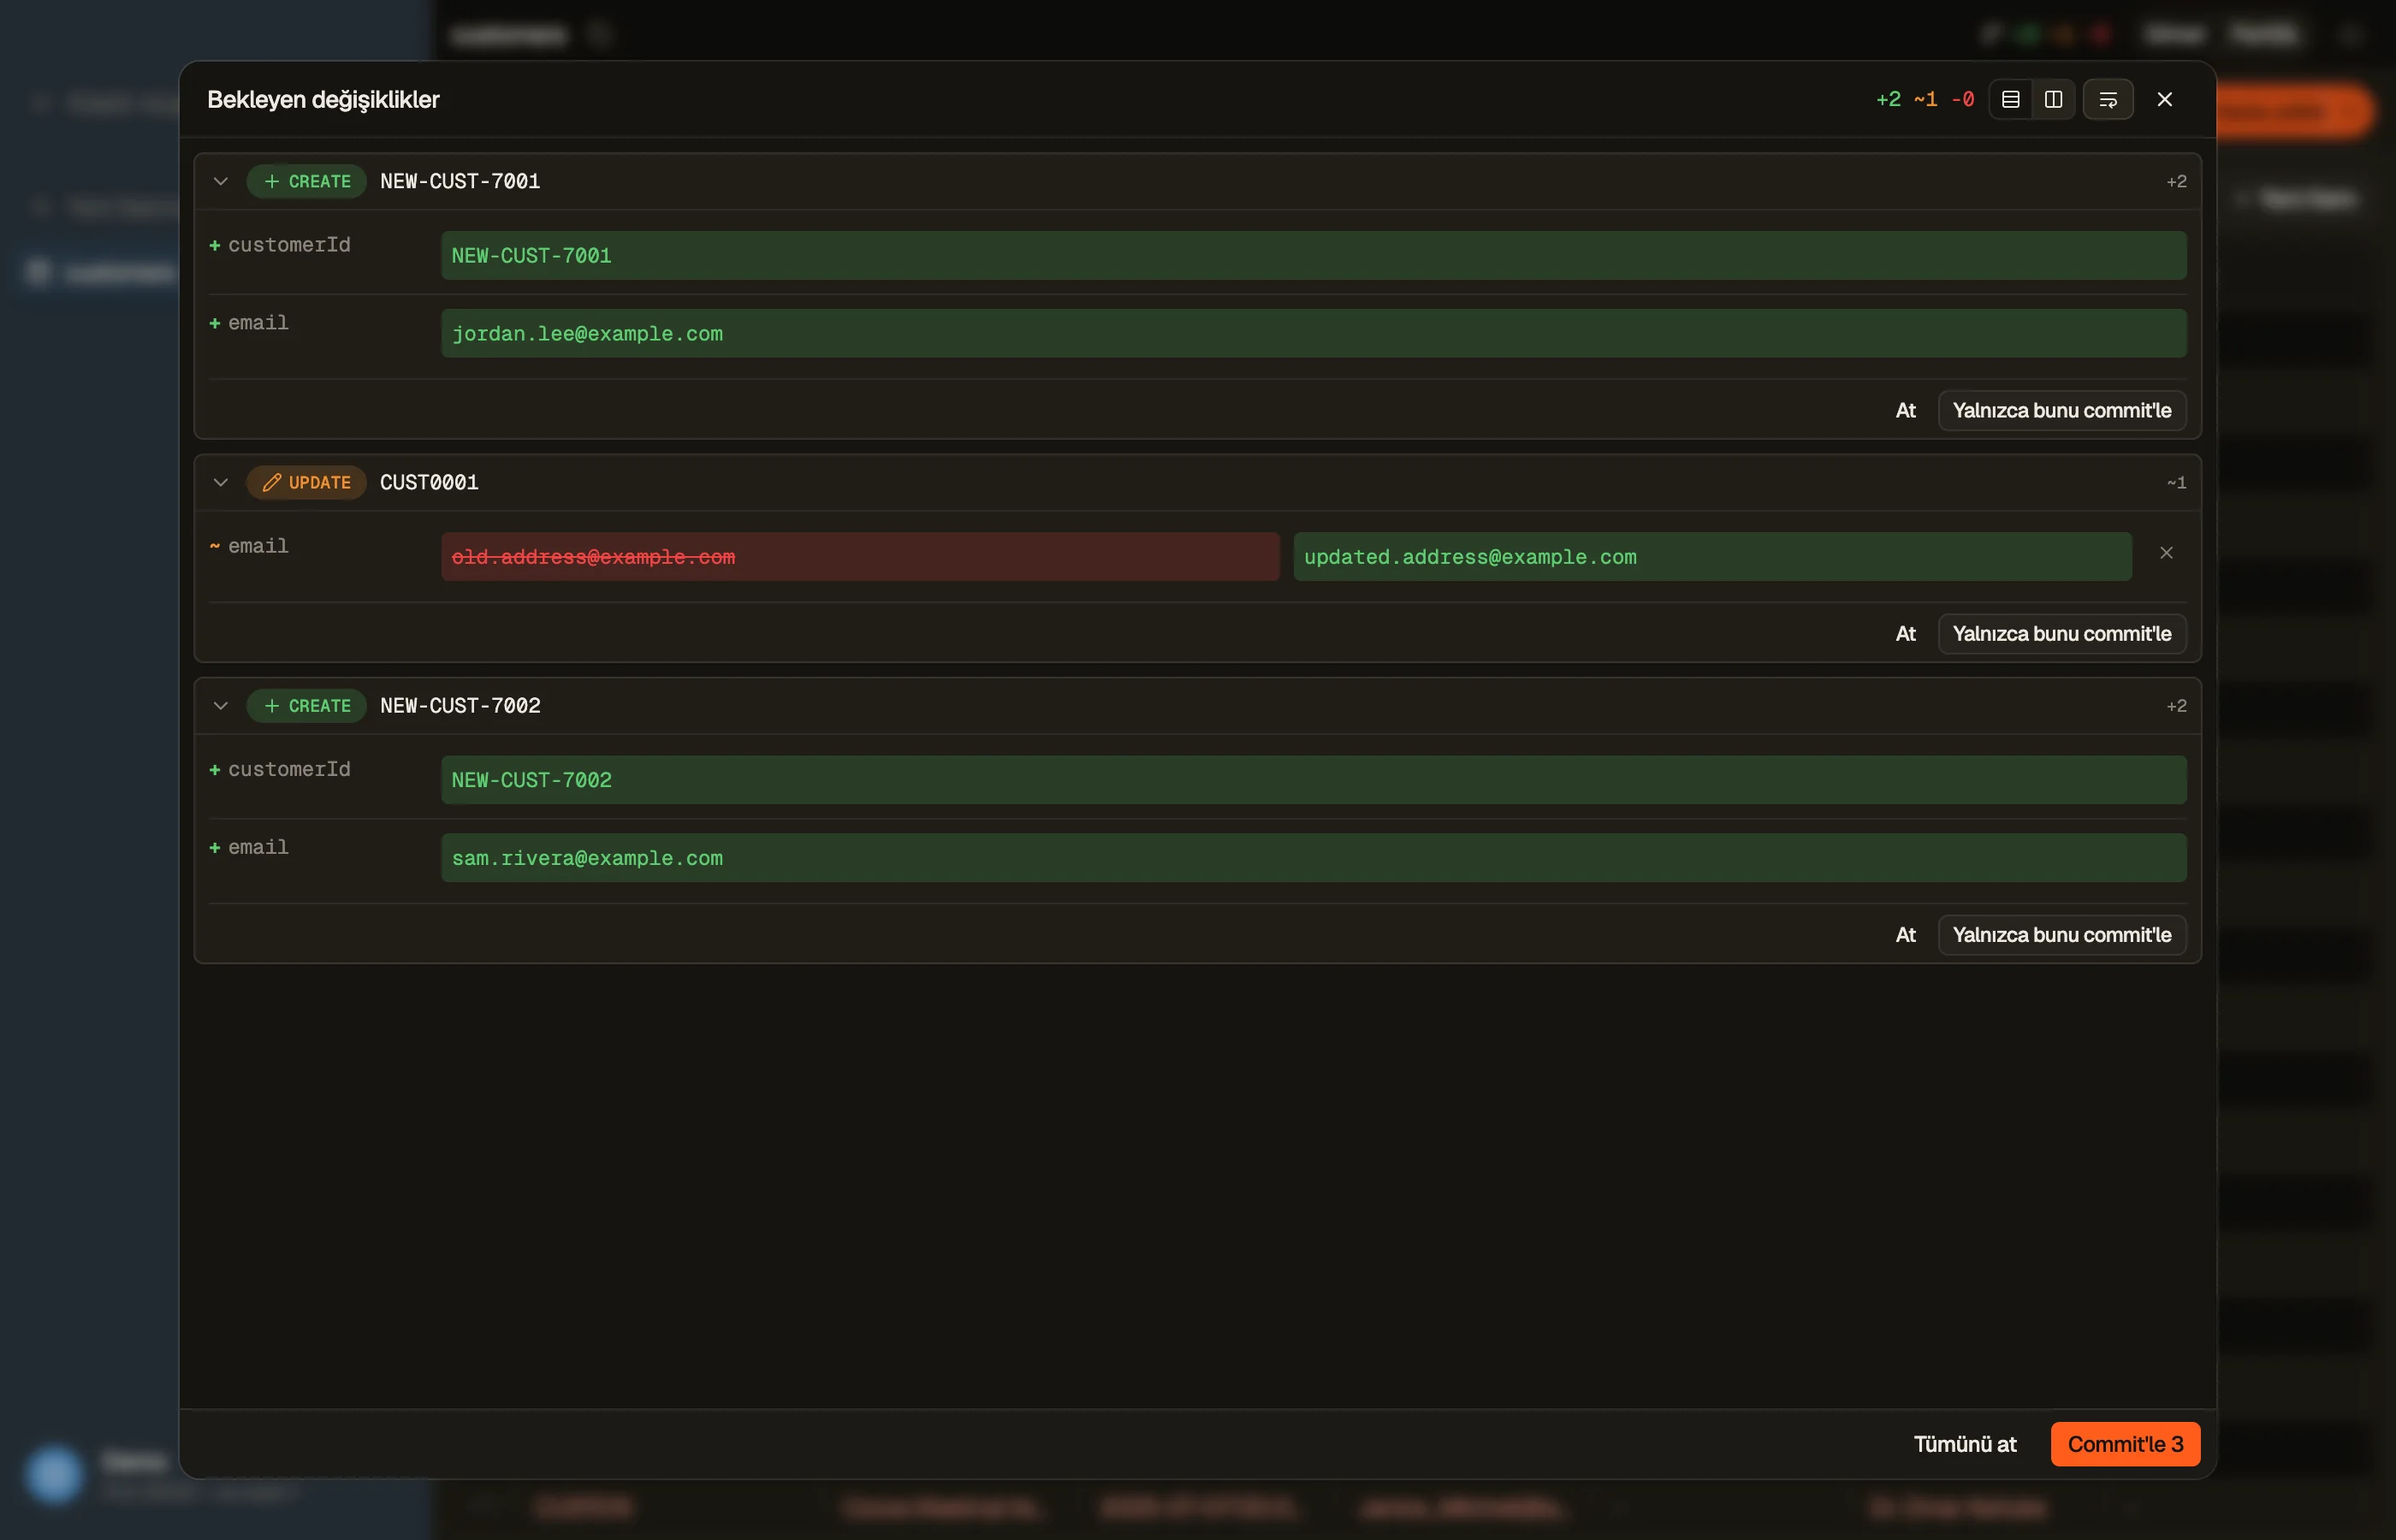This screenshot has height=1540, width=2396.
Task: Discard NEW-CUST-7001 change with At
Action: point(1905,410)
